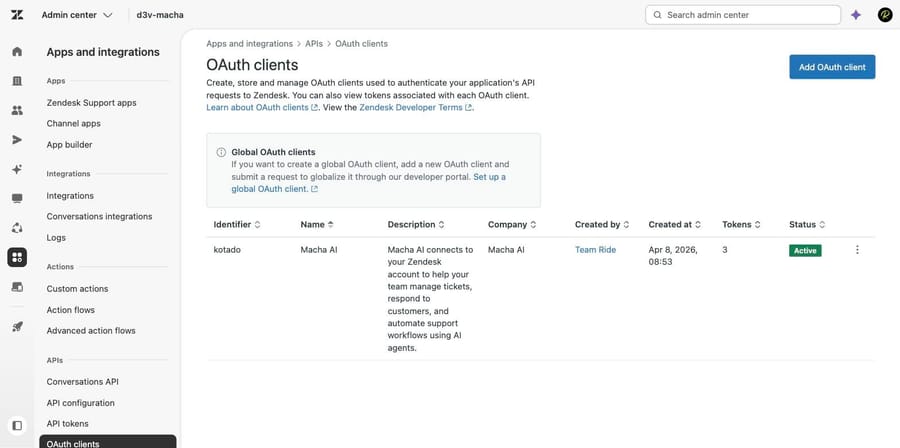Open Zendesk Developer Terms link
Screen dimensions: 900x448
coord(416,107)
